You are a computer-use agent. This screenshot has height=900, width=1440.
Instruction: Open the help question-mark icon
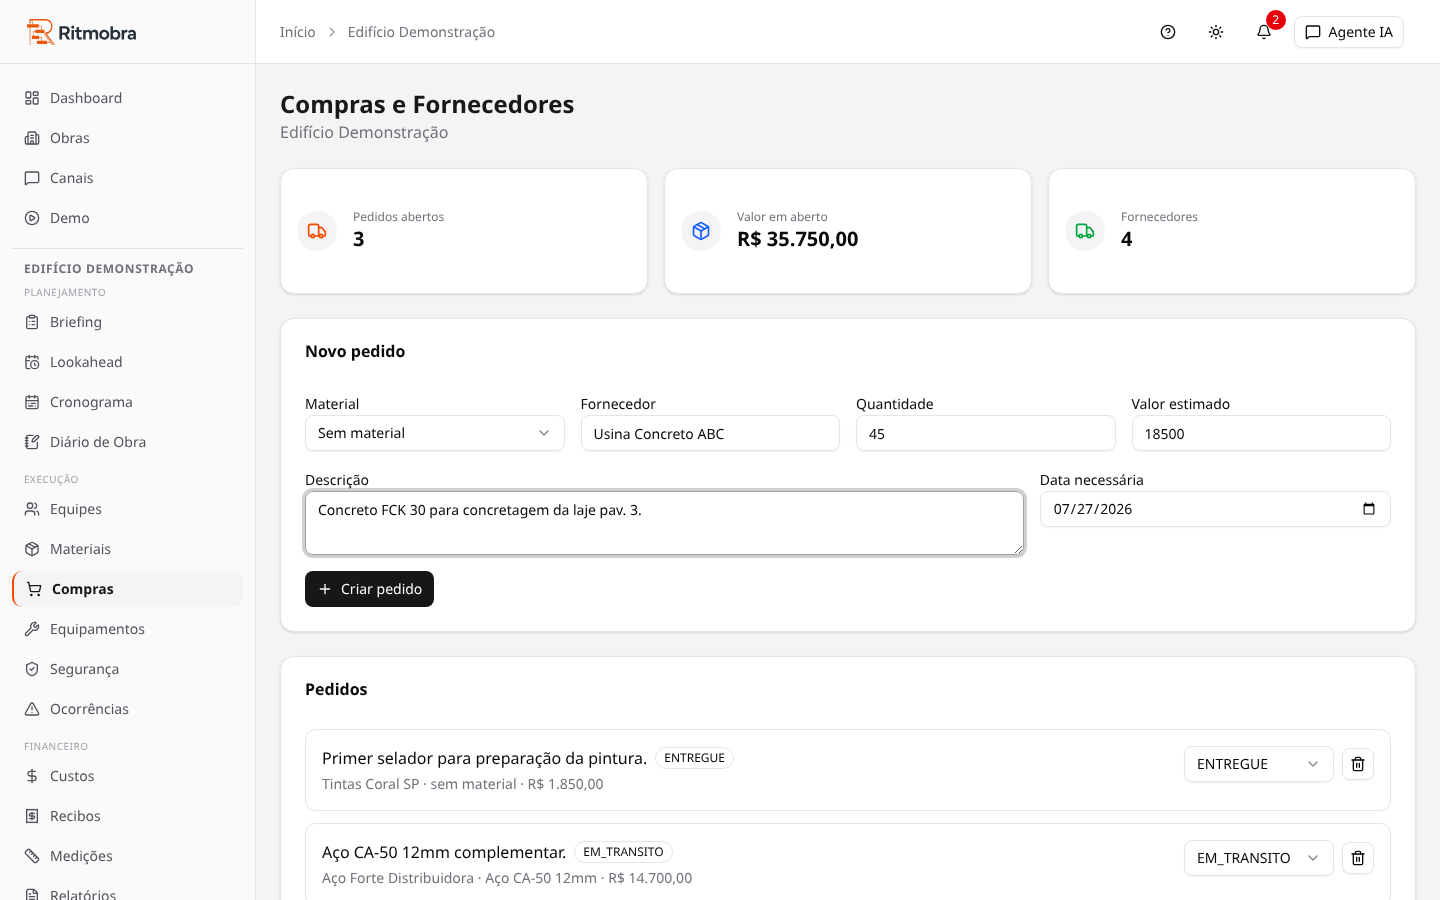click(1168, 32)
